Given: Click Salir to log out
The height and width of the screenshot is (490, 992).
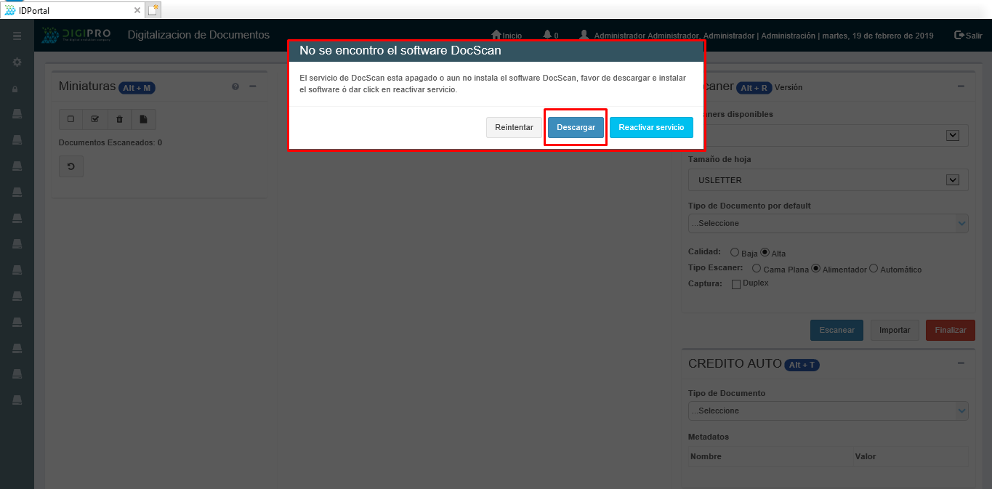Looking at the screenshot, I should click(968, 35).
